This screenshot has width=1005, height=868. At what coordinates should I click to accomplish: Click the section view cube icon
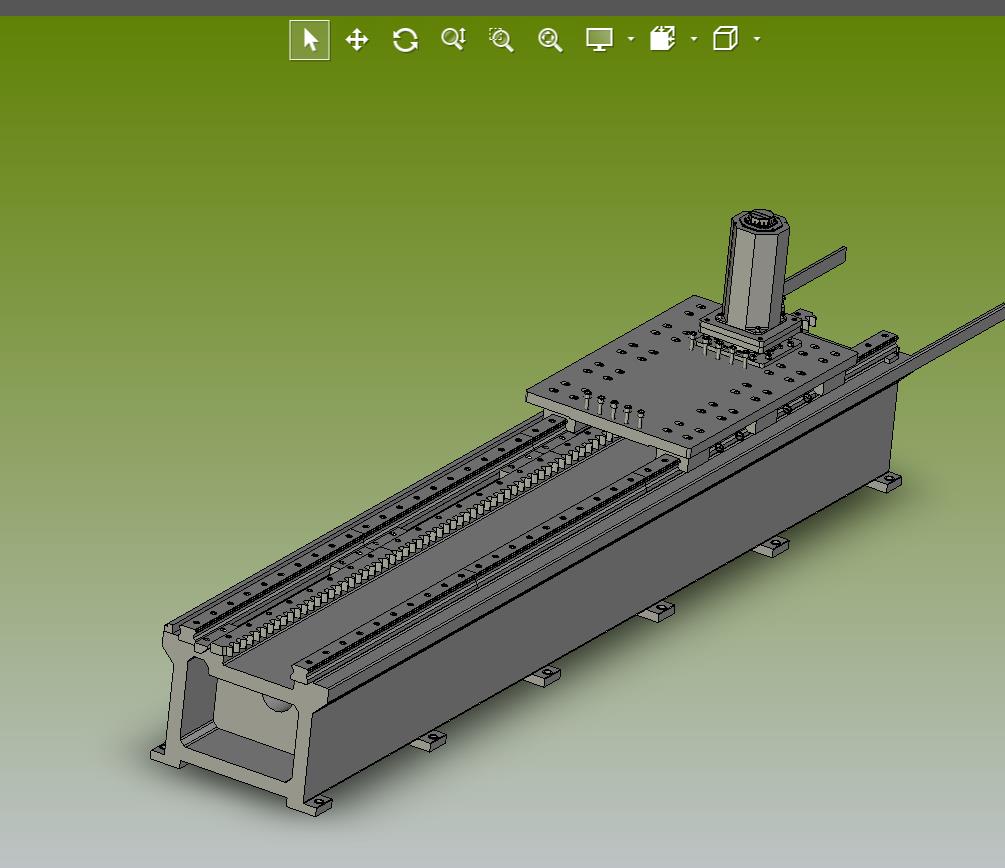coord(663,39)
